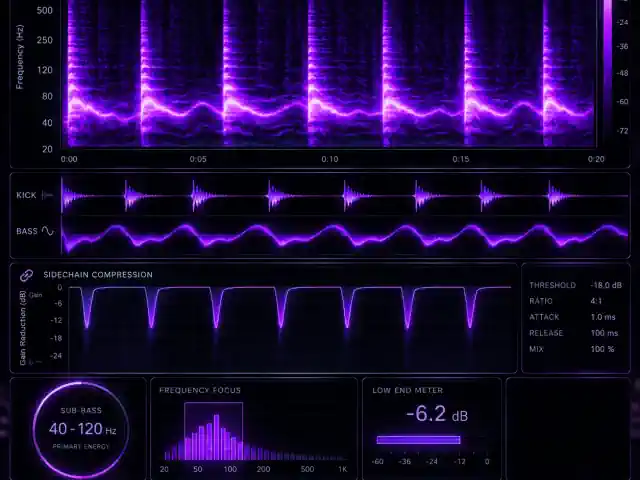Click the 1K label on the Frequency Focus axis
The image size is (640, 480).
tap(342, 469)
